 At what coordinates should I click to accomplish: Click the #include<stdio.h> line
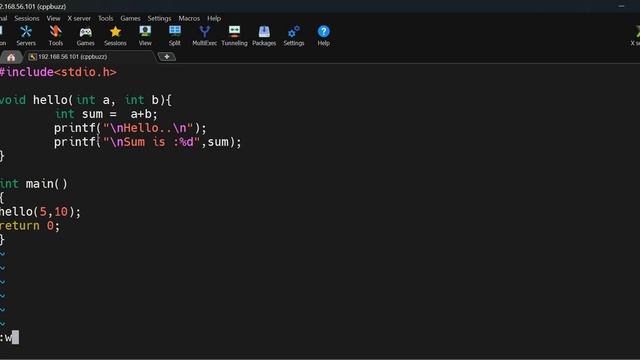58,72
